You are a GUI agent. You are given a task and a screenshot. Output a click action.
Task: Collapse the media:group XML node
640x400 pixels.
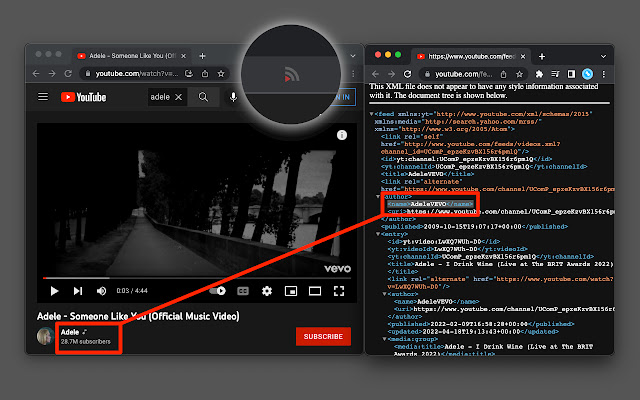pos(384,339)
